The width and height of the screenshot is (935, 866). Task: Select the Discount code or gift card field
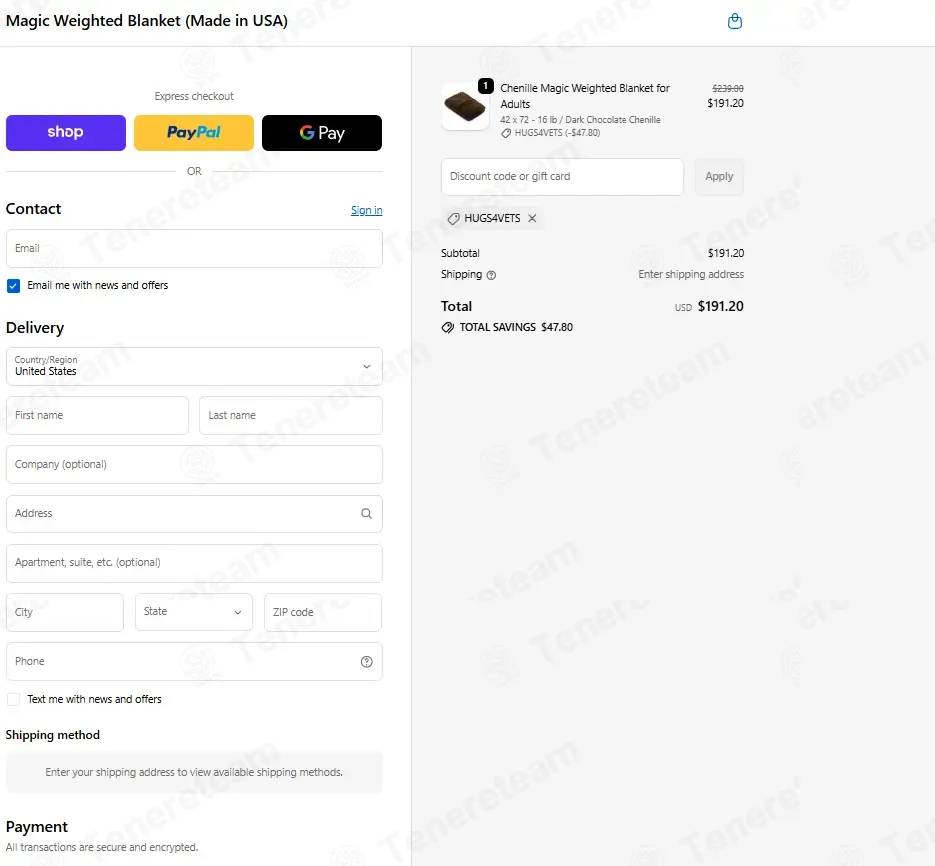(562, 177)
